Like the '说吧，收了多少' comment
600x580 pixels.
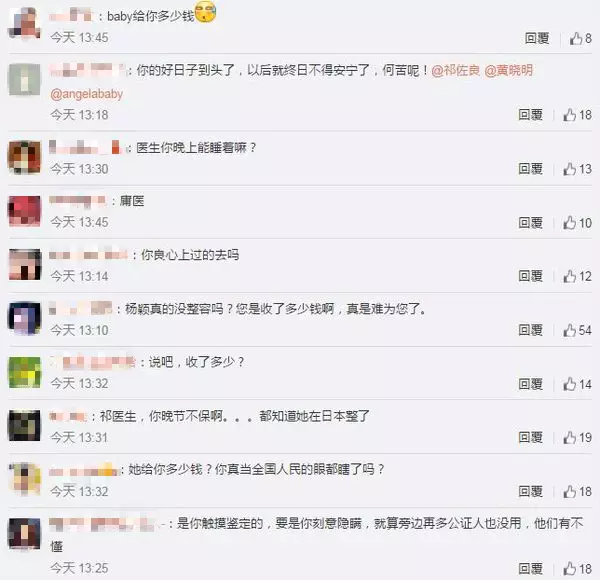click(x=577, y=384)
